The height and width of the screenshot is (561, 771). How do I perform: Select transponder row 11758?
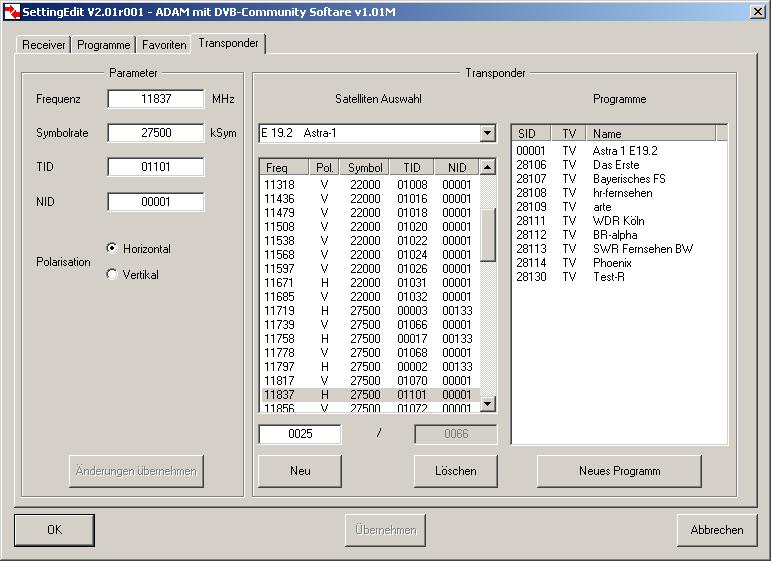pos(369,339)
